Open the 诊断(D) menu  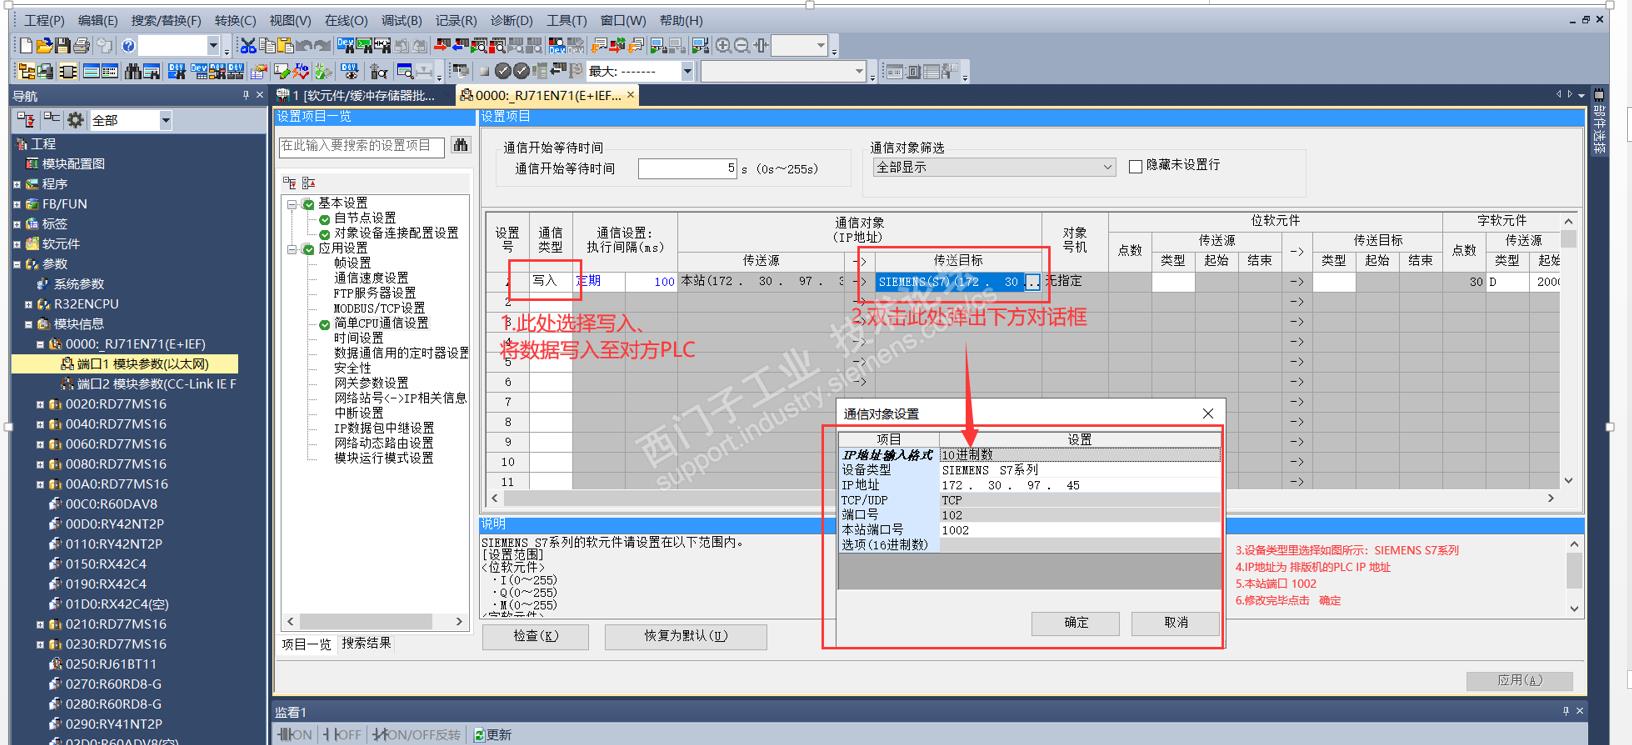511,20
